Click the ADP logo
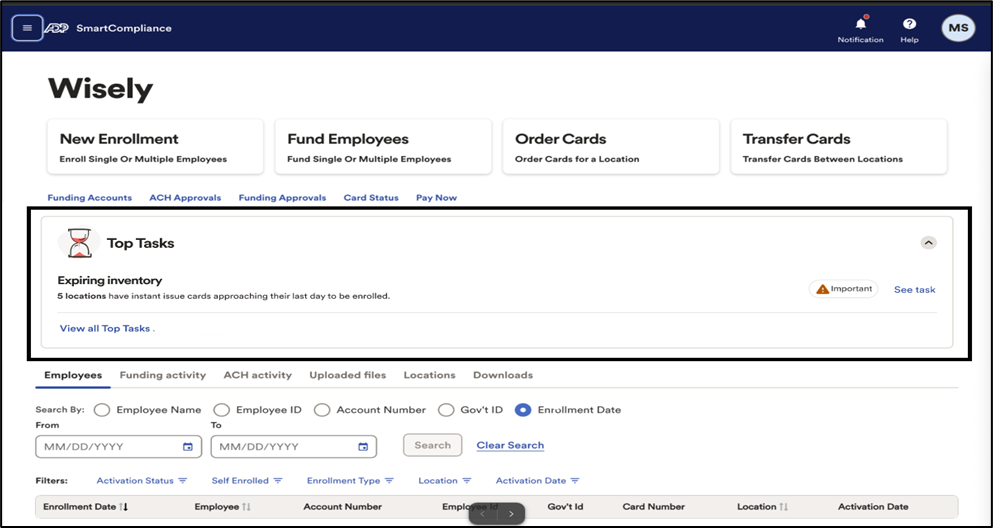The image size is (993, 528). point(57,28)
